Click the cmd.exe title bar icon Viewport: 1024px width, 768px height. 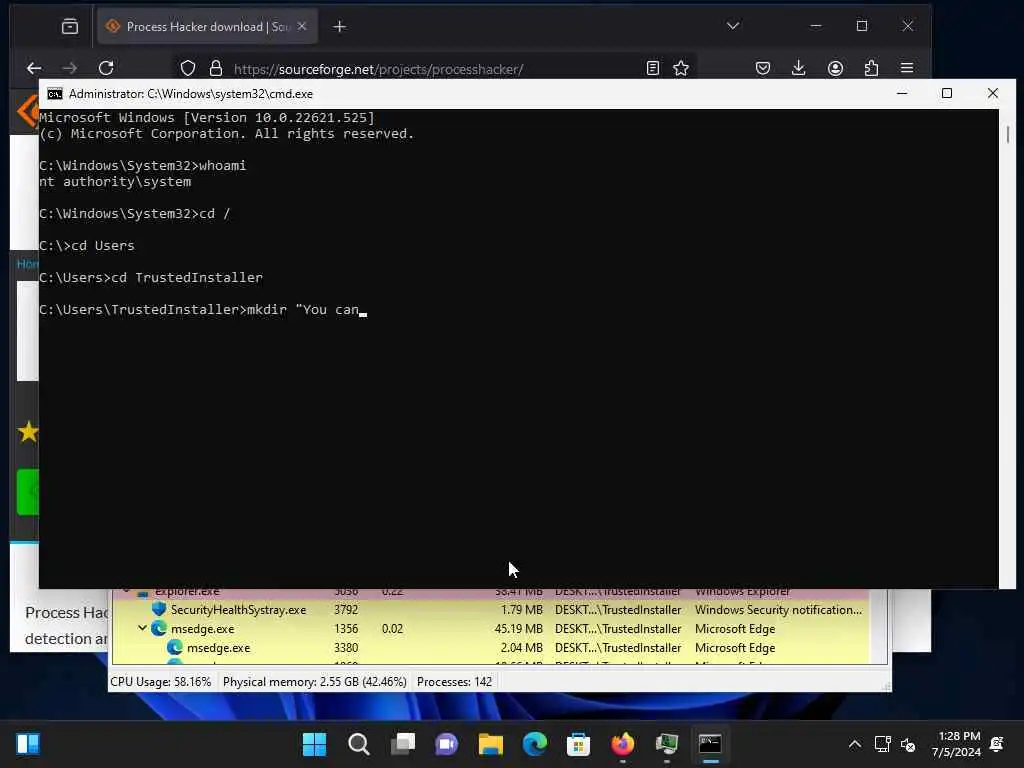55,94
